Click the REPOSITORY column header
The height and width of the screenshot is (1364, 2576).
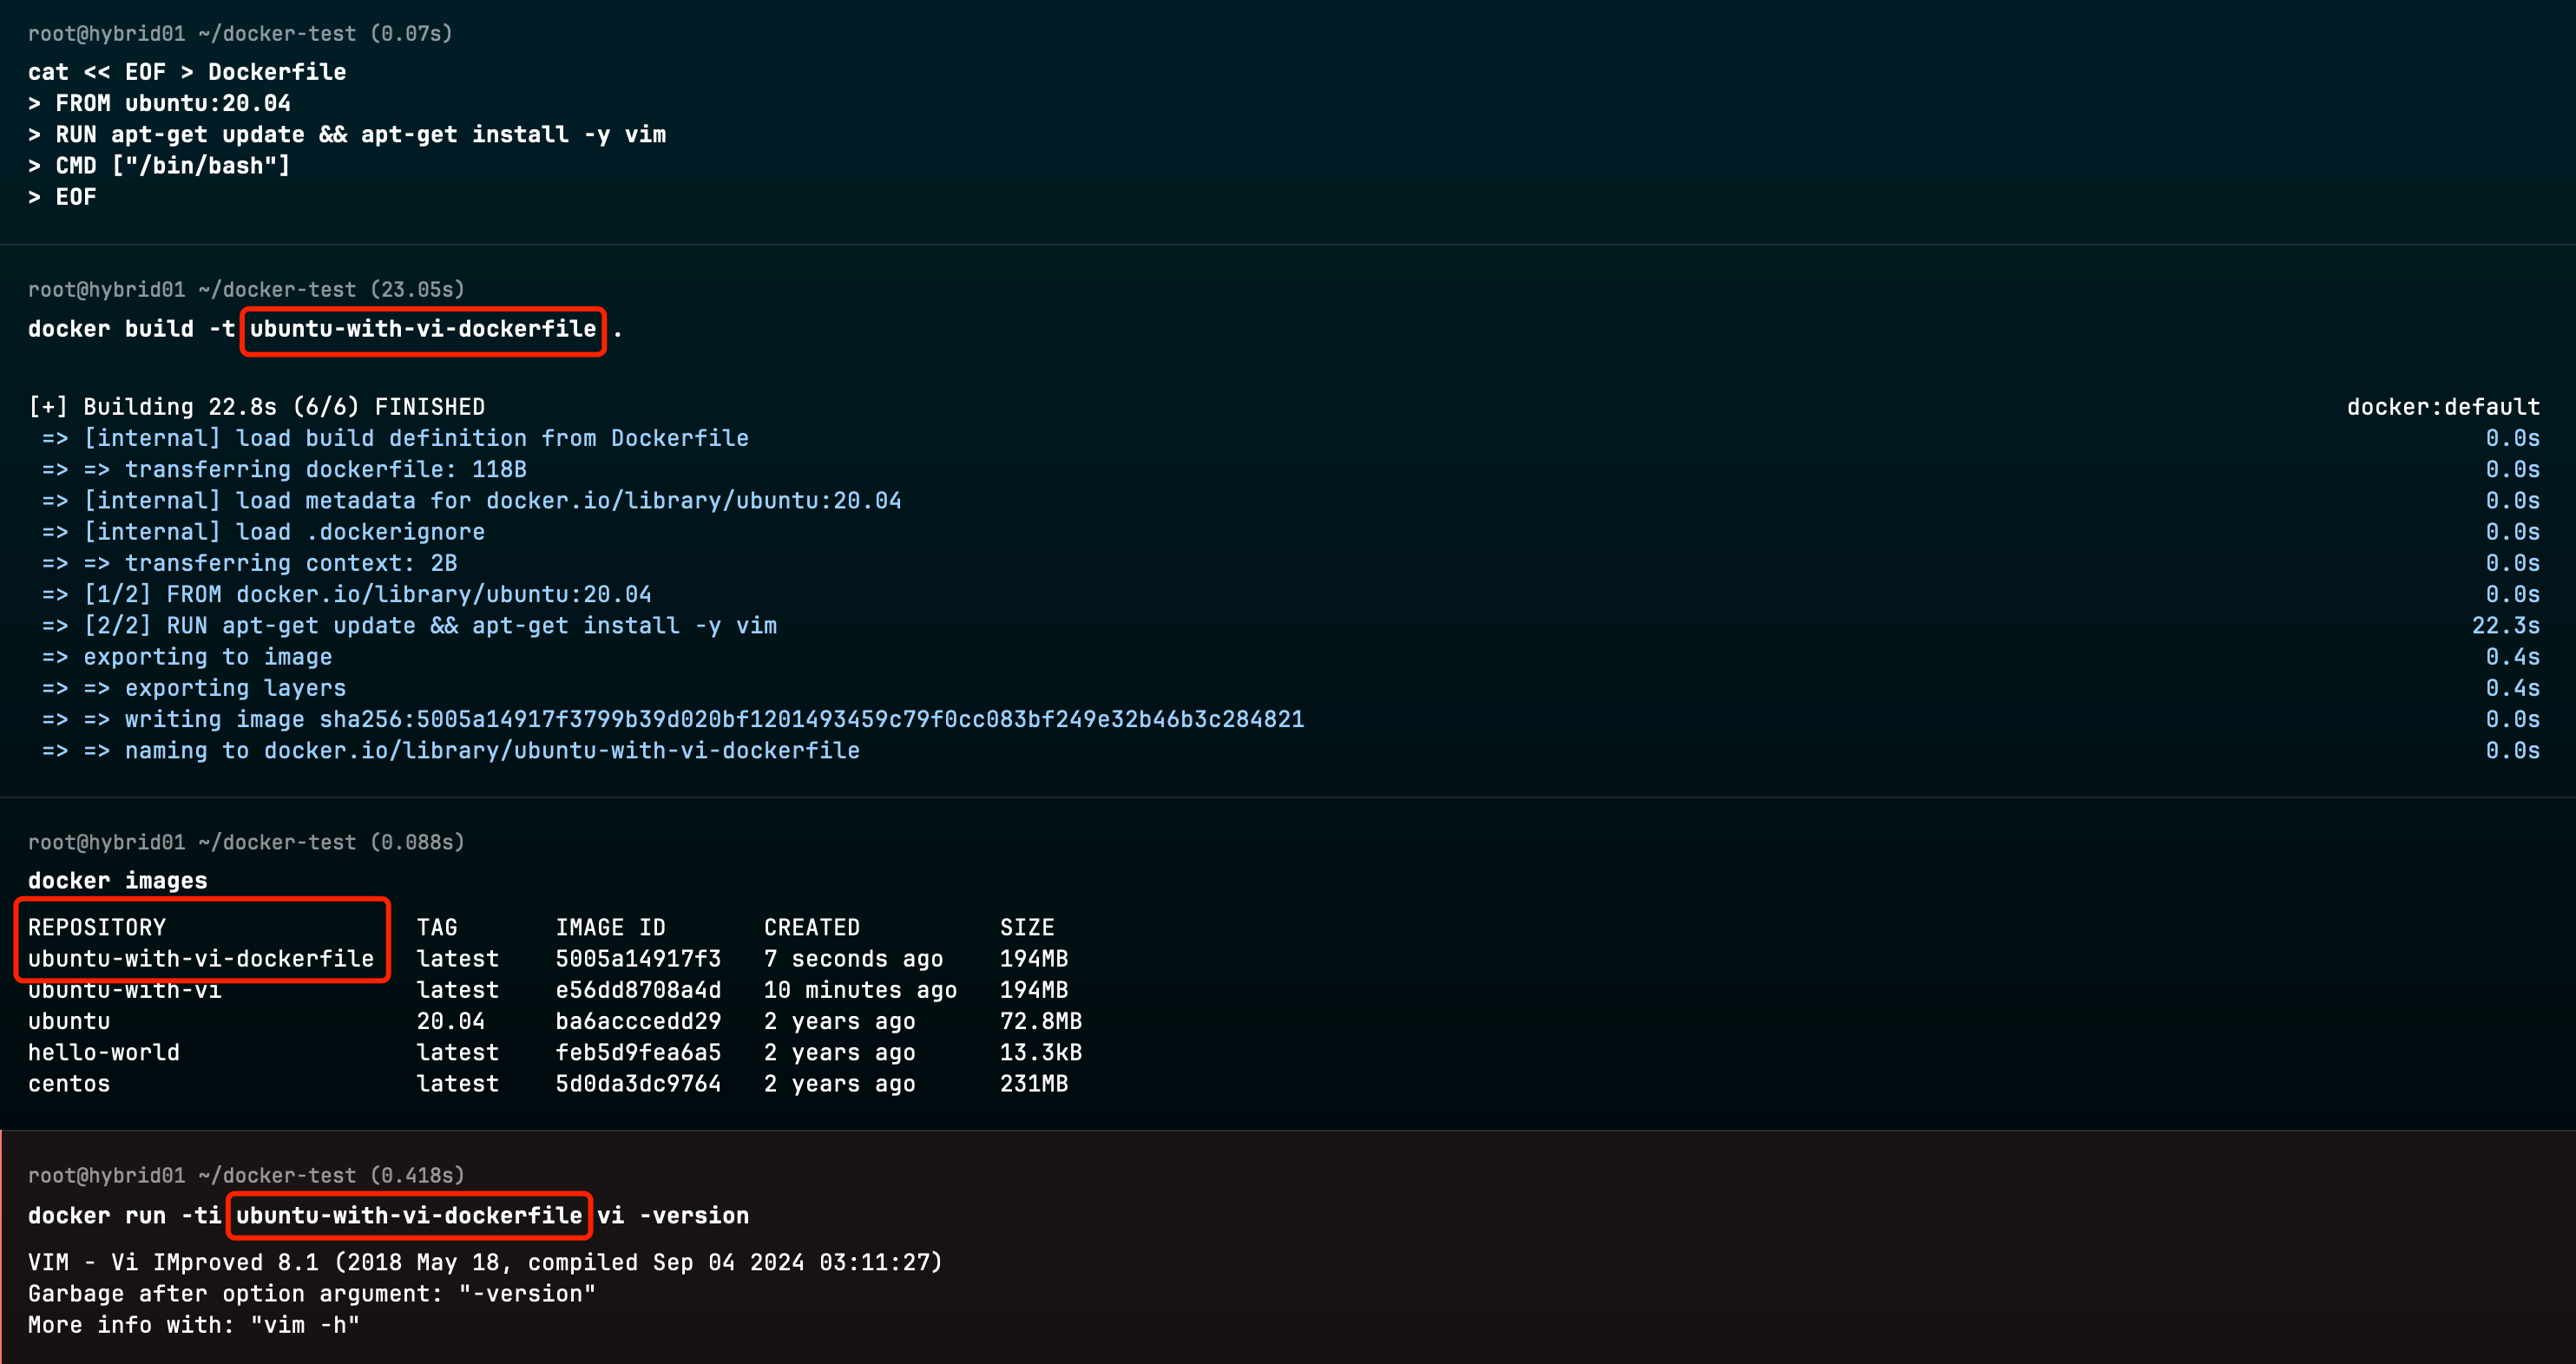pyautogui.click(x=97, y=927)
